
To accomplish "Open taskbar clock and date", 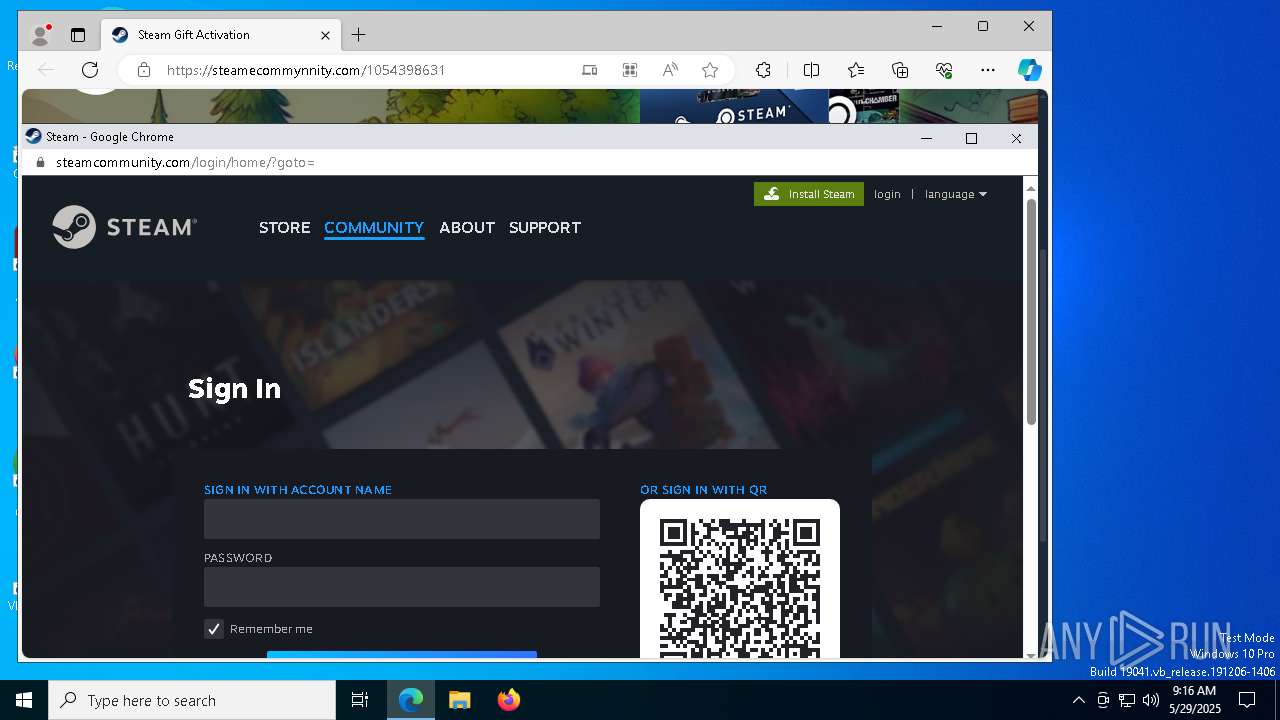I will coord(1194,700).
